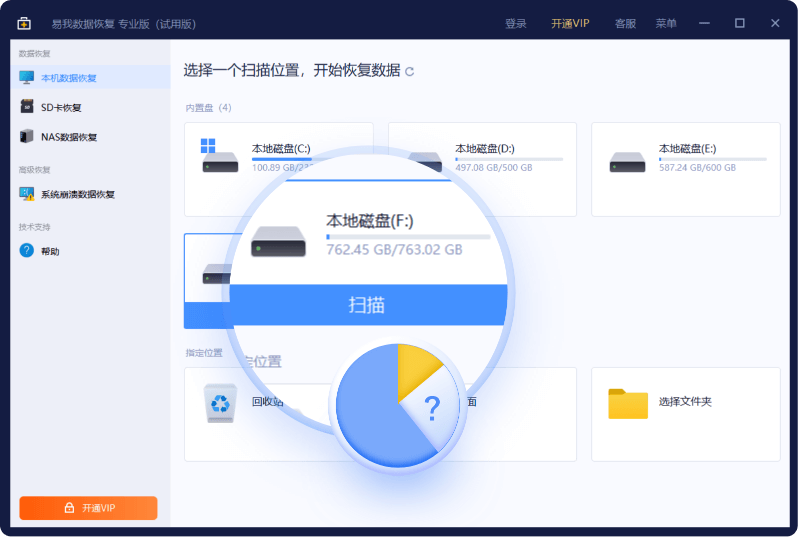This screenshot has height=559, width=798.
Task: Select the 本地磁盘(D:) drive card
Action: pos(482,169)
